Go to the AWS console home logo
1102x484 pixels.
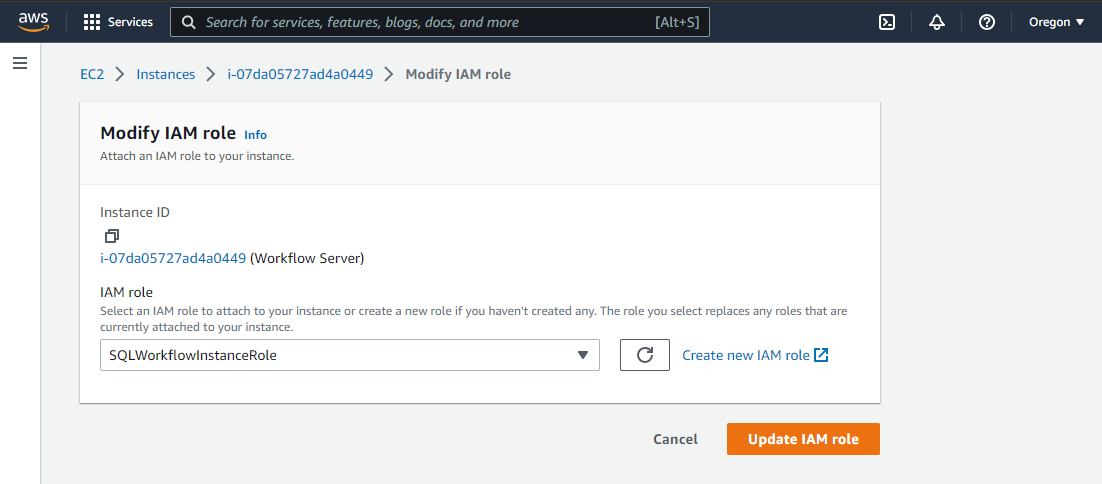pyautogui.click(x=33, y=22)
